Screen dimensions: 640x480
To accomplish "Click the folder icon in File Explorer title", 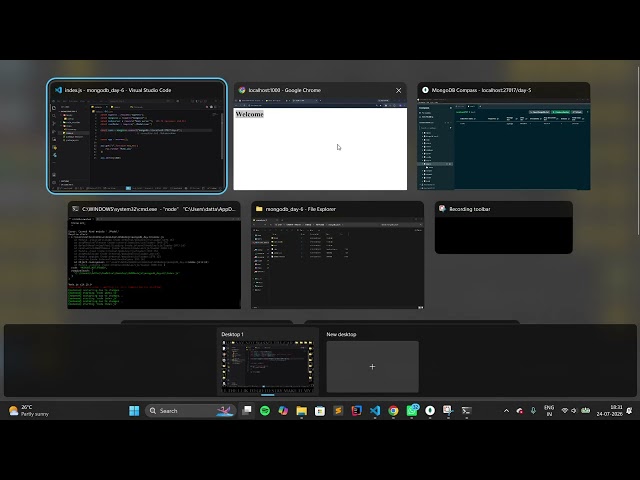I will coord(259,209).
